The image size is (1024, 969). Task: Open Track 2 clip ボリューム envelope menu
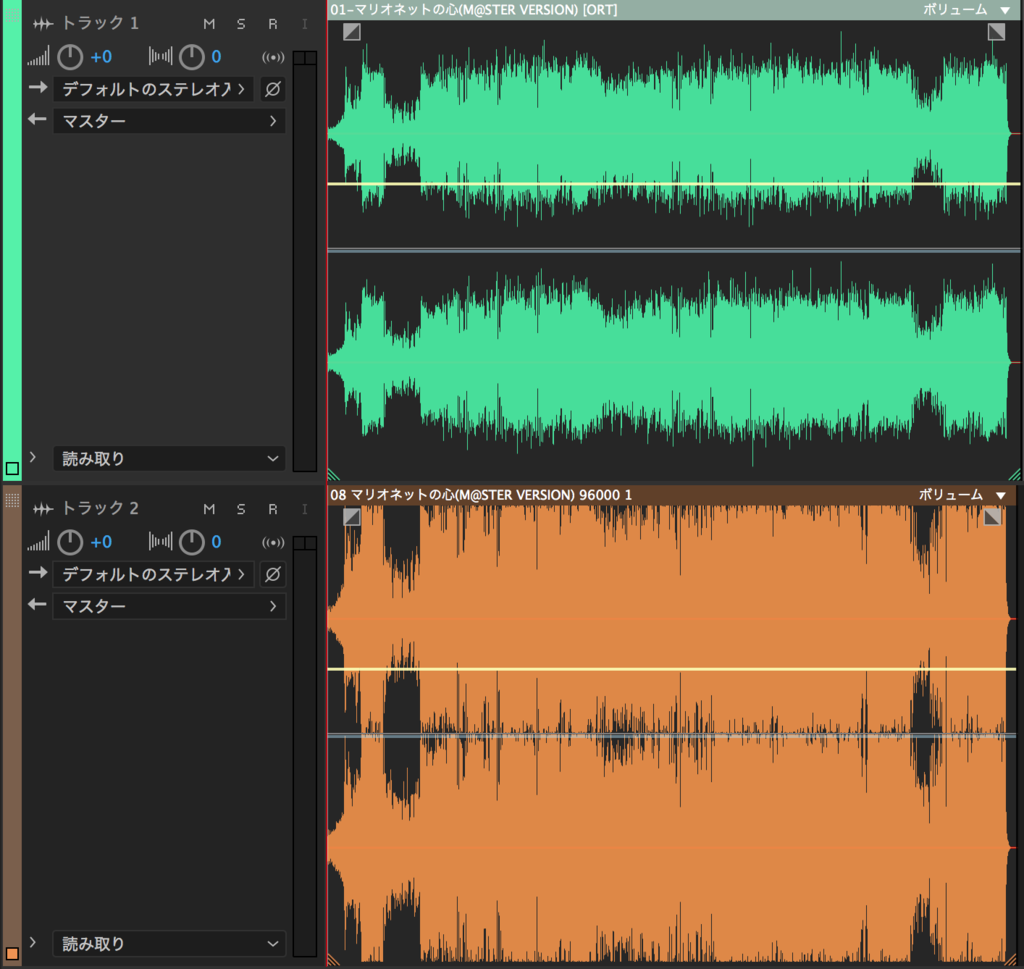963,495
